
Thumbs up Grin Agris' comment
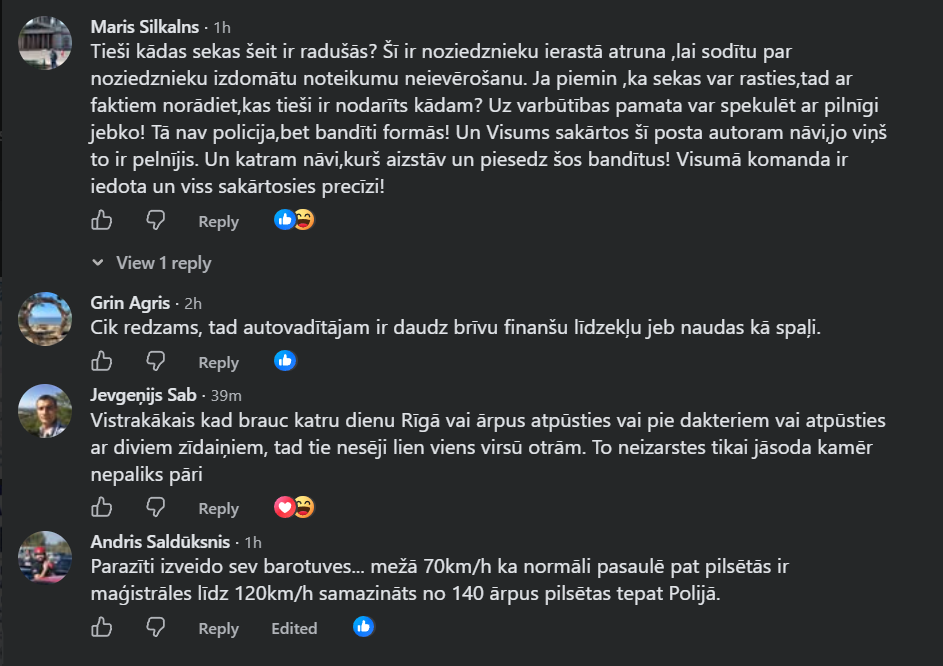click(102, 361)
